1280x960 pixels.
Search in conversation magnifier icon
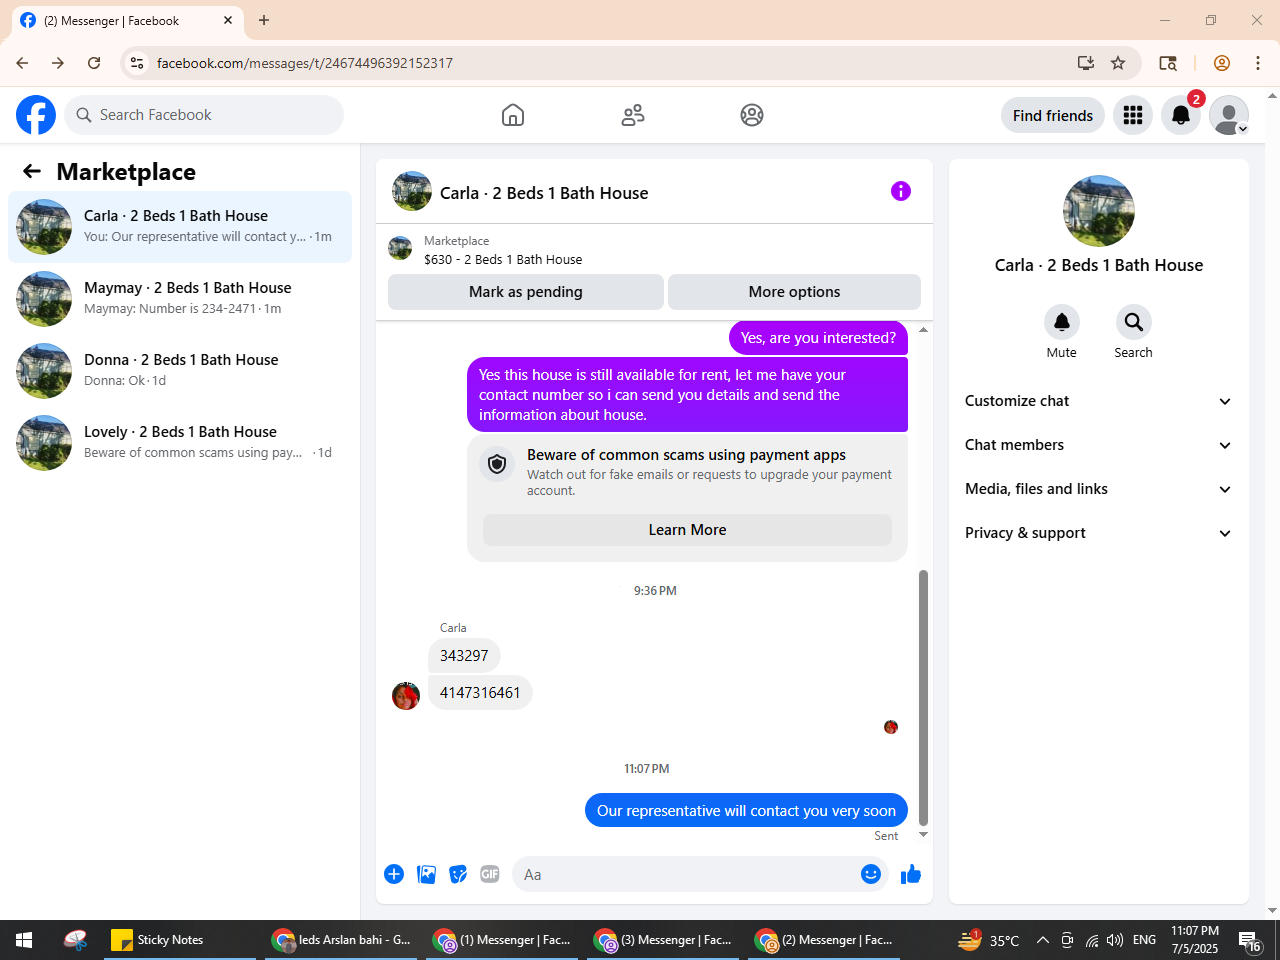(1134, 322)
